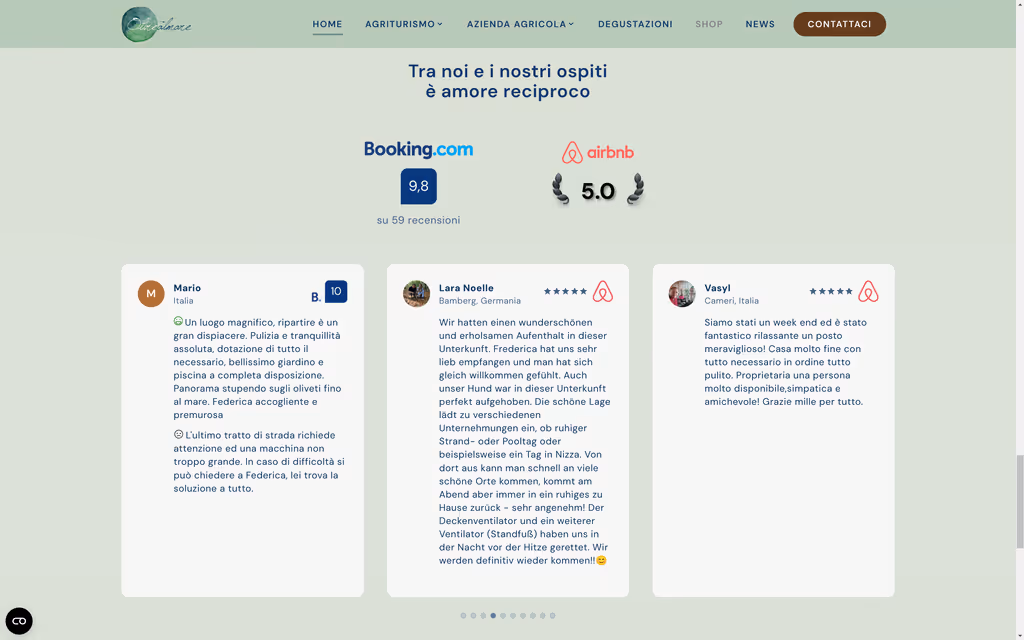This screenshot has width=1024, height=640.
Task: Select the fourth carousel dot
Action: (493, 616)
